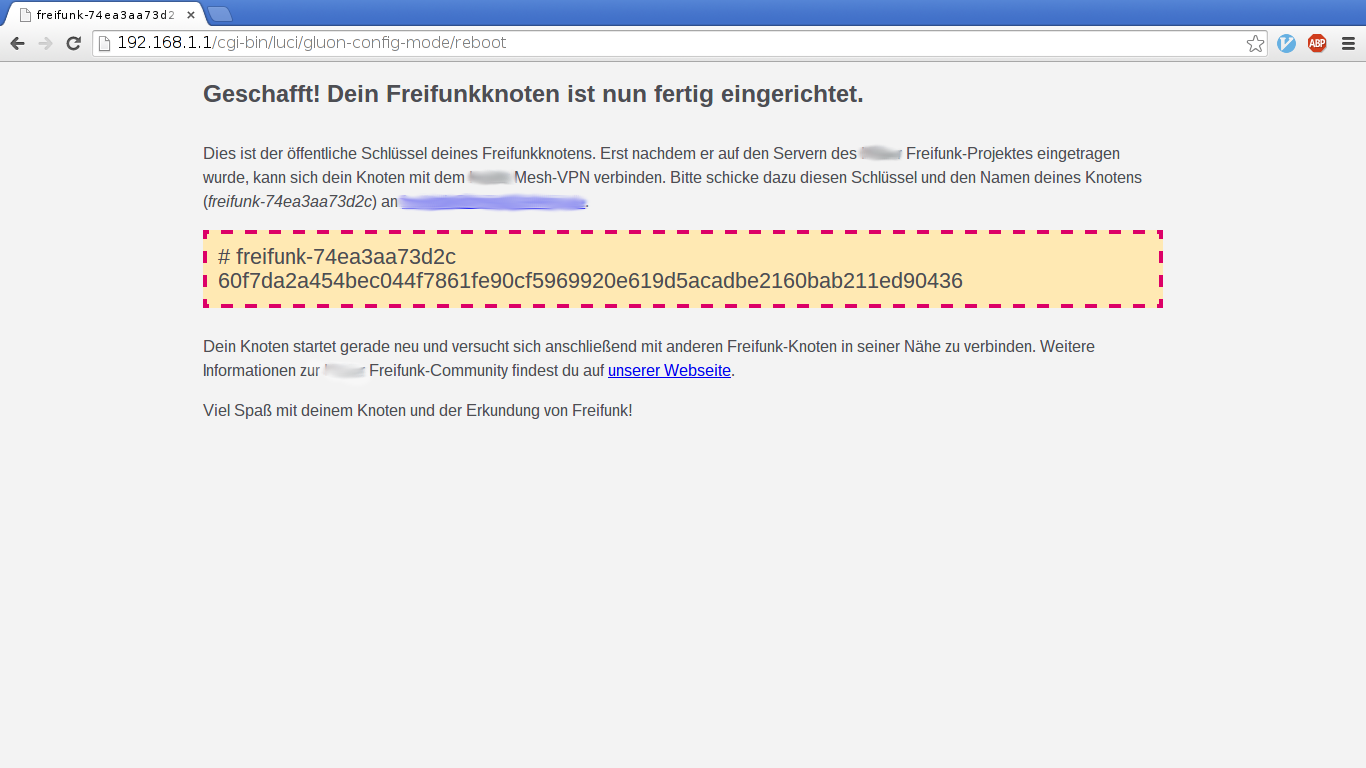
Task: Click the "Geschafft!" page heading
Action: point(532,94)
